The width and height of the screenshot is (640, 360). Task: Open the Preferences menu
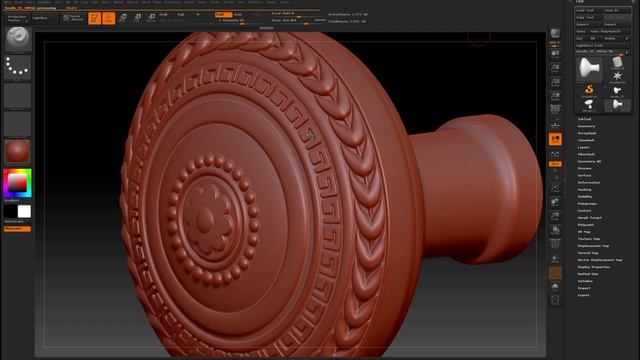click(173, 2)
